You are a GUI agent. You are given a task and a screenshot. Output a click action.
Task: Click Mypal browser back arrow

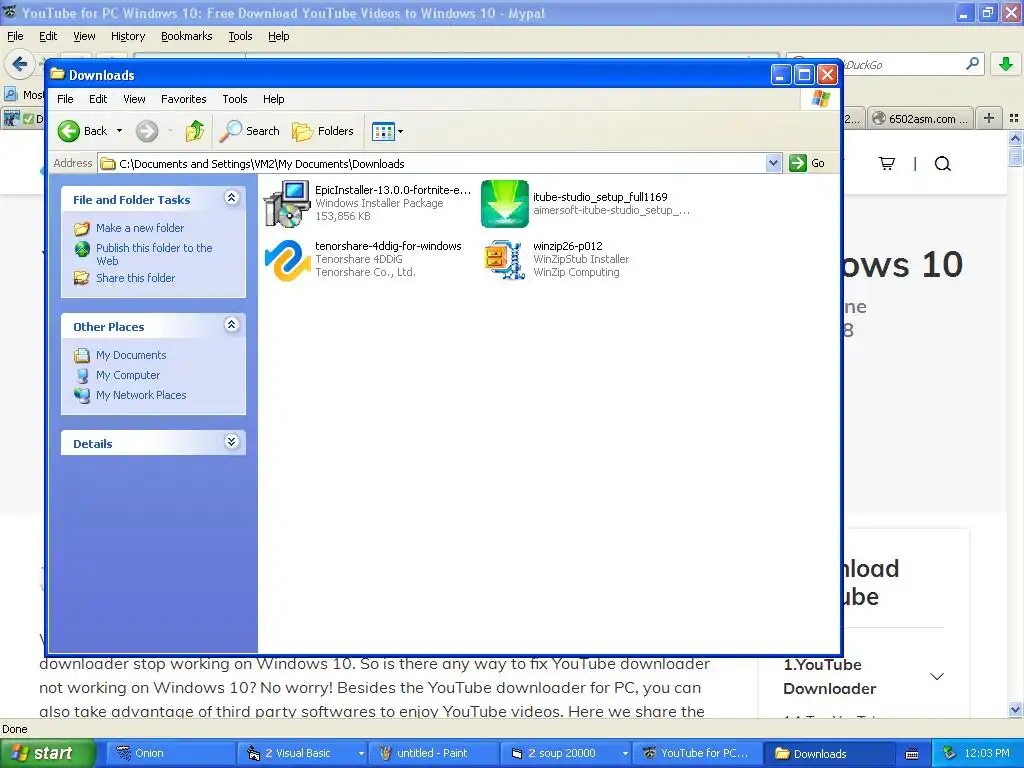[x=19, y=64]
